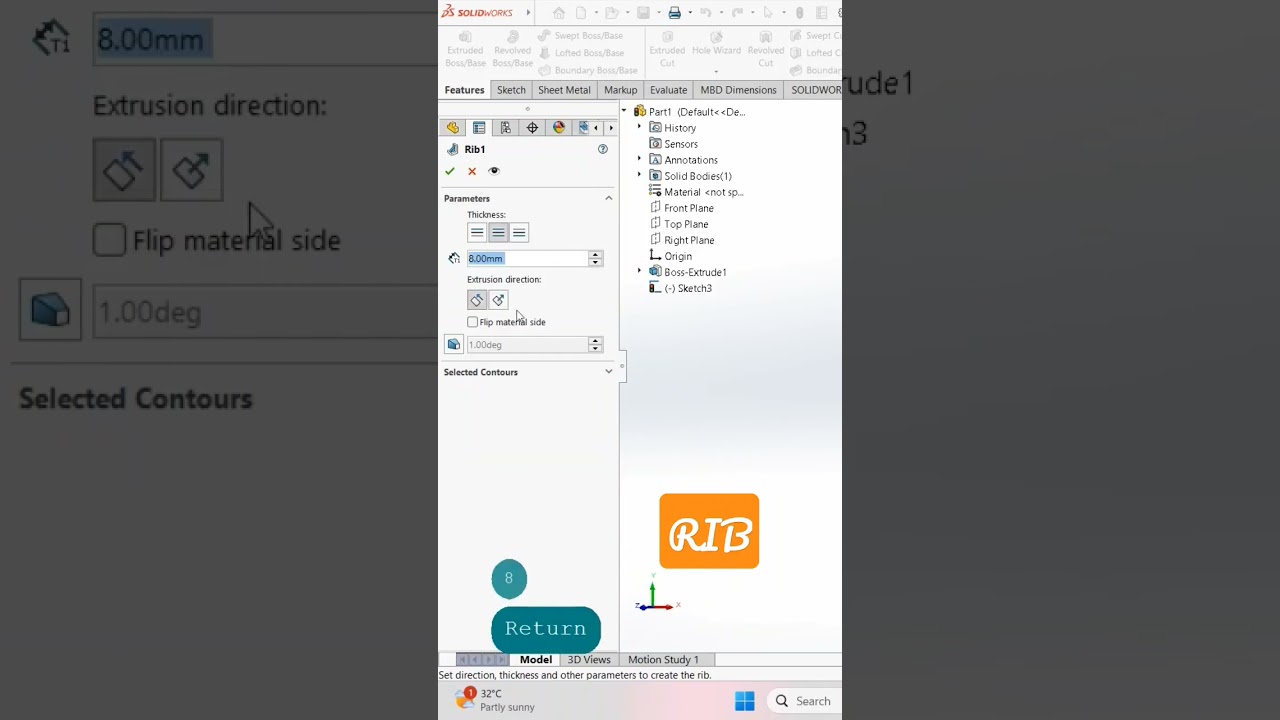Image resolution: width=1280 pixels, height=720 pixels.
Task: Click the Select cursor tool icon
Action: [x=768, y=13]
